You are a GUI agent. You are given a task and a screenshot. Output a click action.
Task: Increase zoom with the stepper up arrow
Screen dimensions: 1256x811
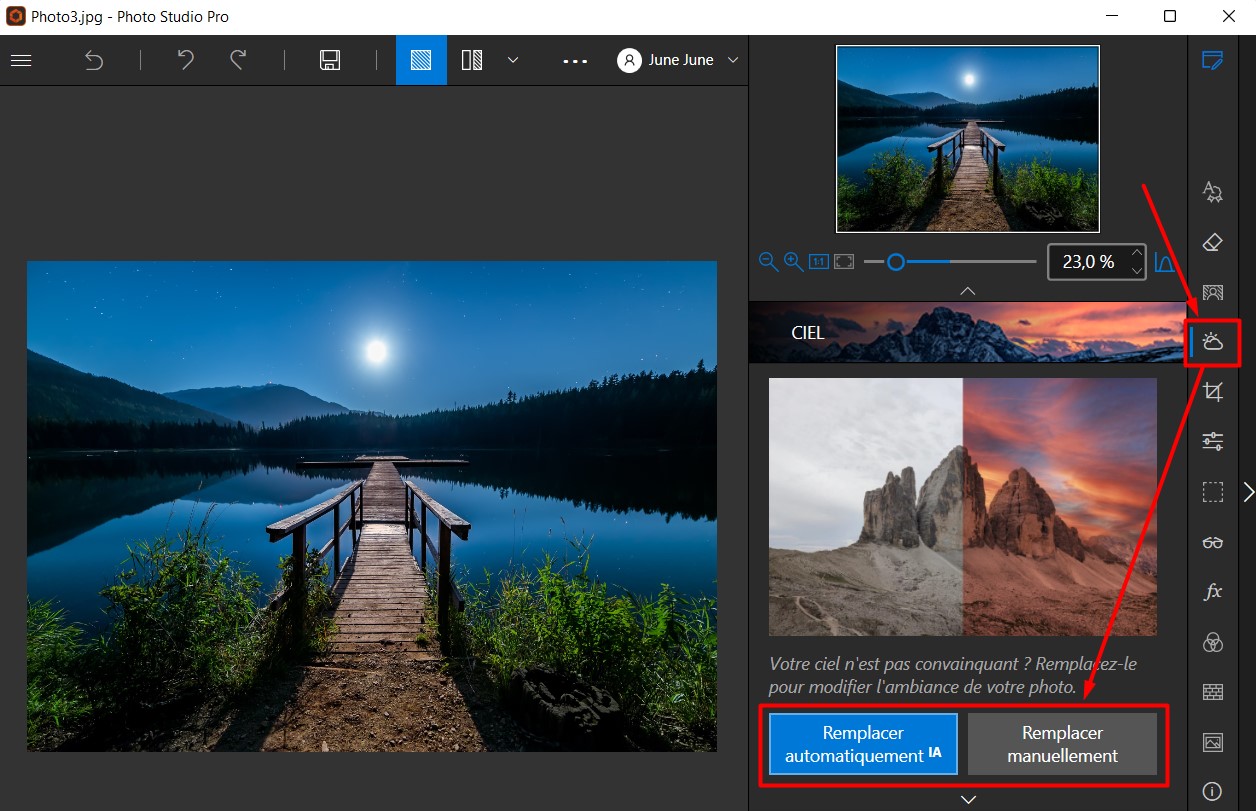[x=1136, y=254]
